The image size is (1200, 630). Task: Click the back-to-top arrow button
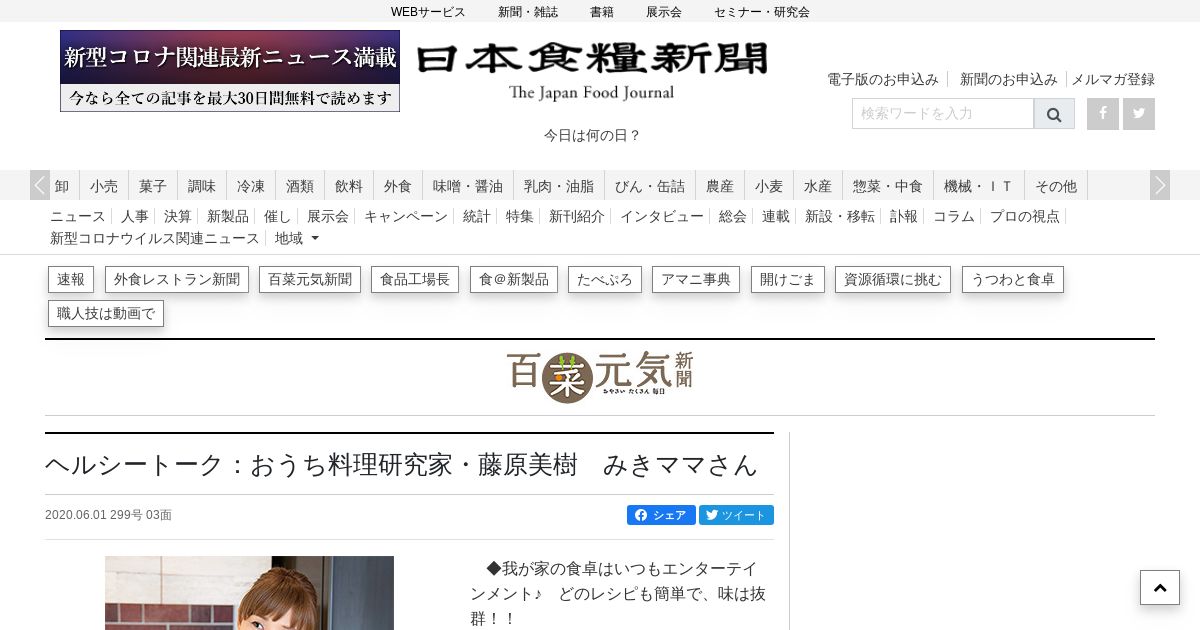point(1160,588)
